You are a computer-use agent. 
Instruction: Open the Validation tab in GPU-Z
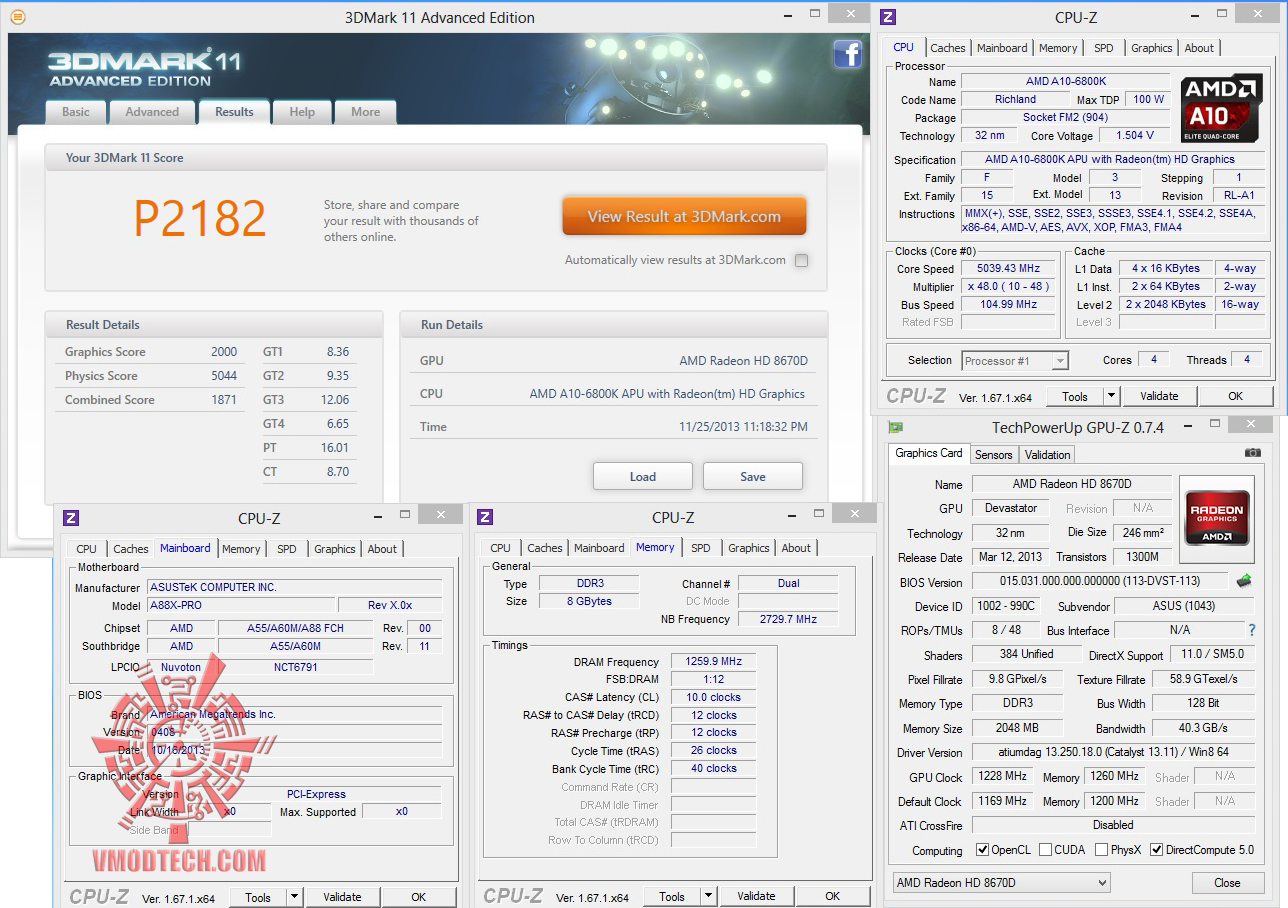tap(1047, 455)
